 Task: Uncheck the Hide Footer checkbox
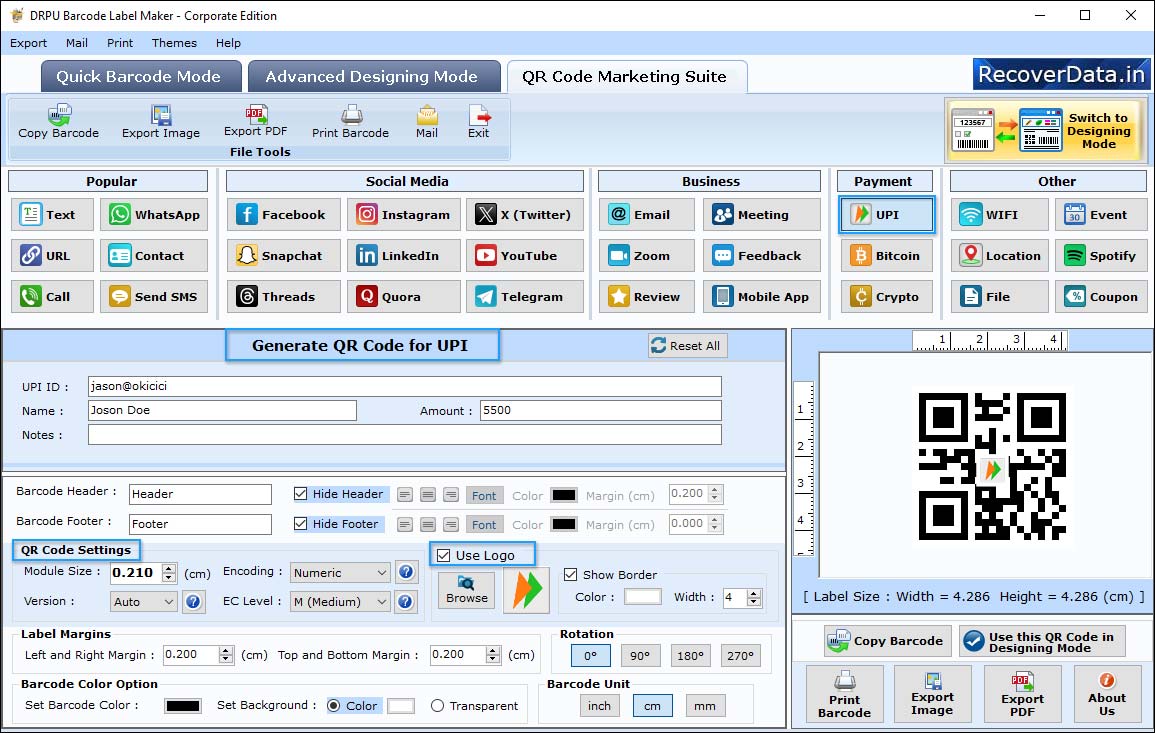301,524
